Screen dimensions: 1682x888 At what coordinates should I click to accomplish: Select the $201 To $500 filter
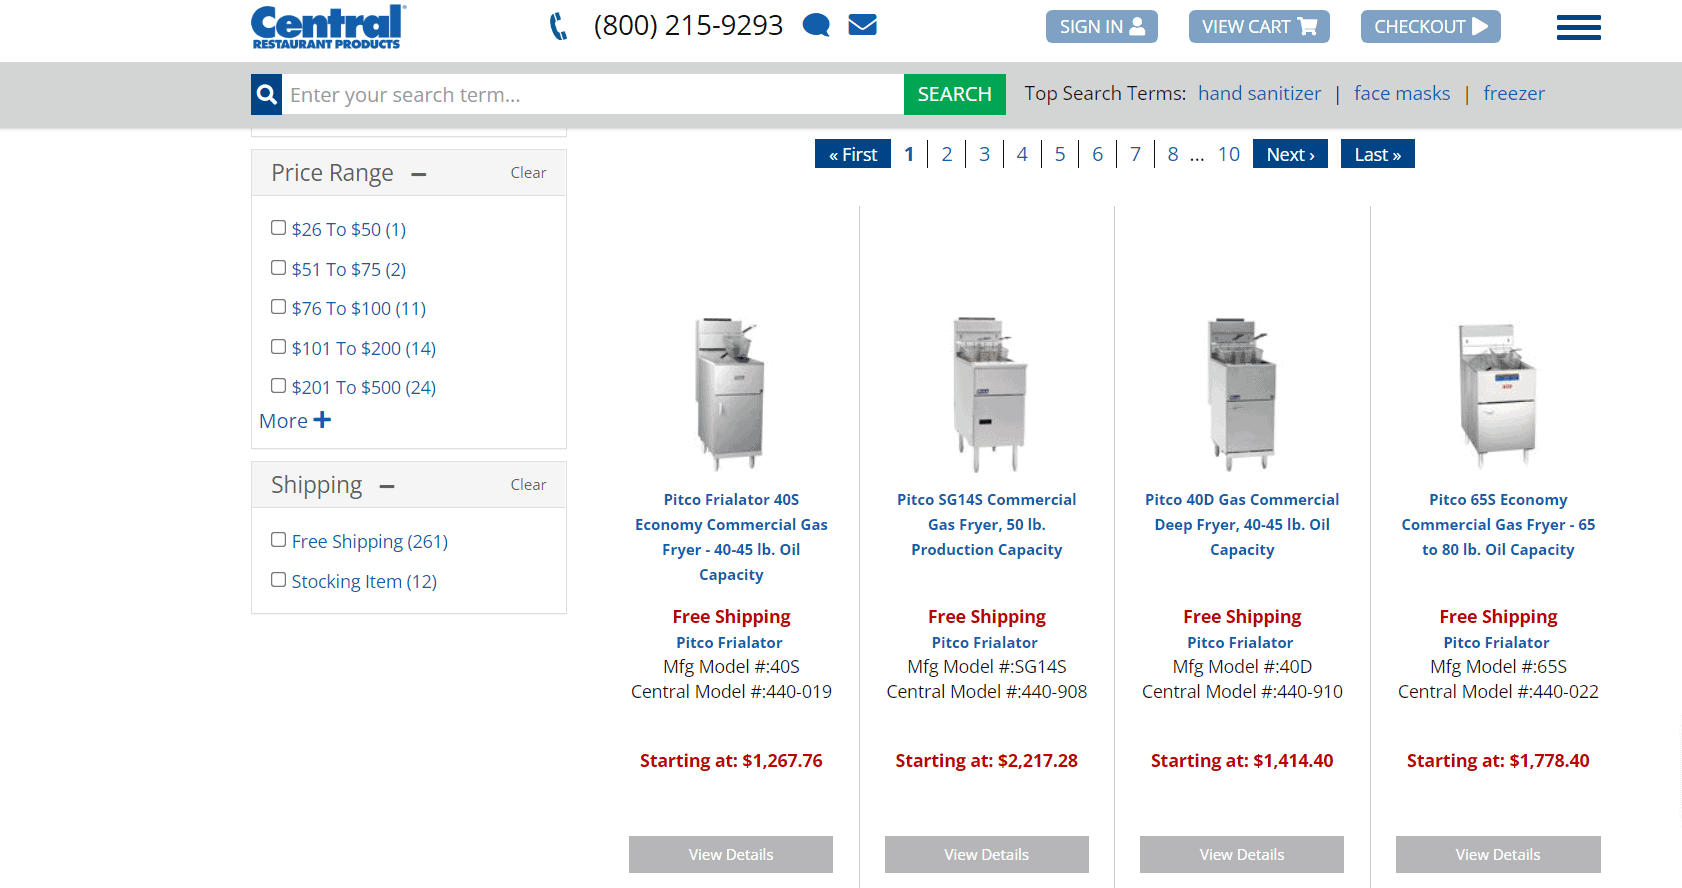click(278, 386)
